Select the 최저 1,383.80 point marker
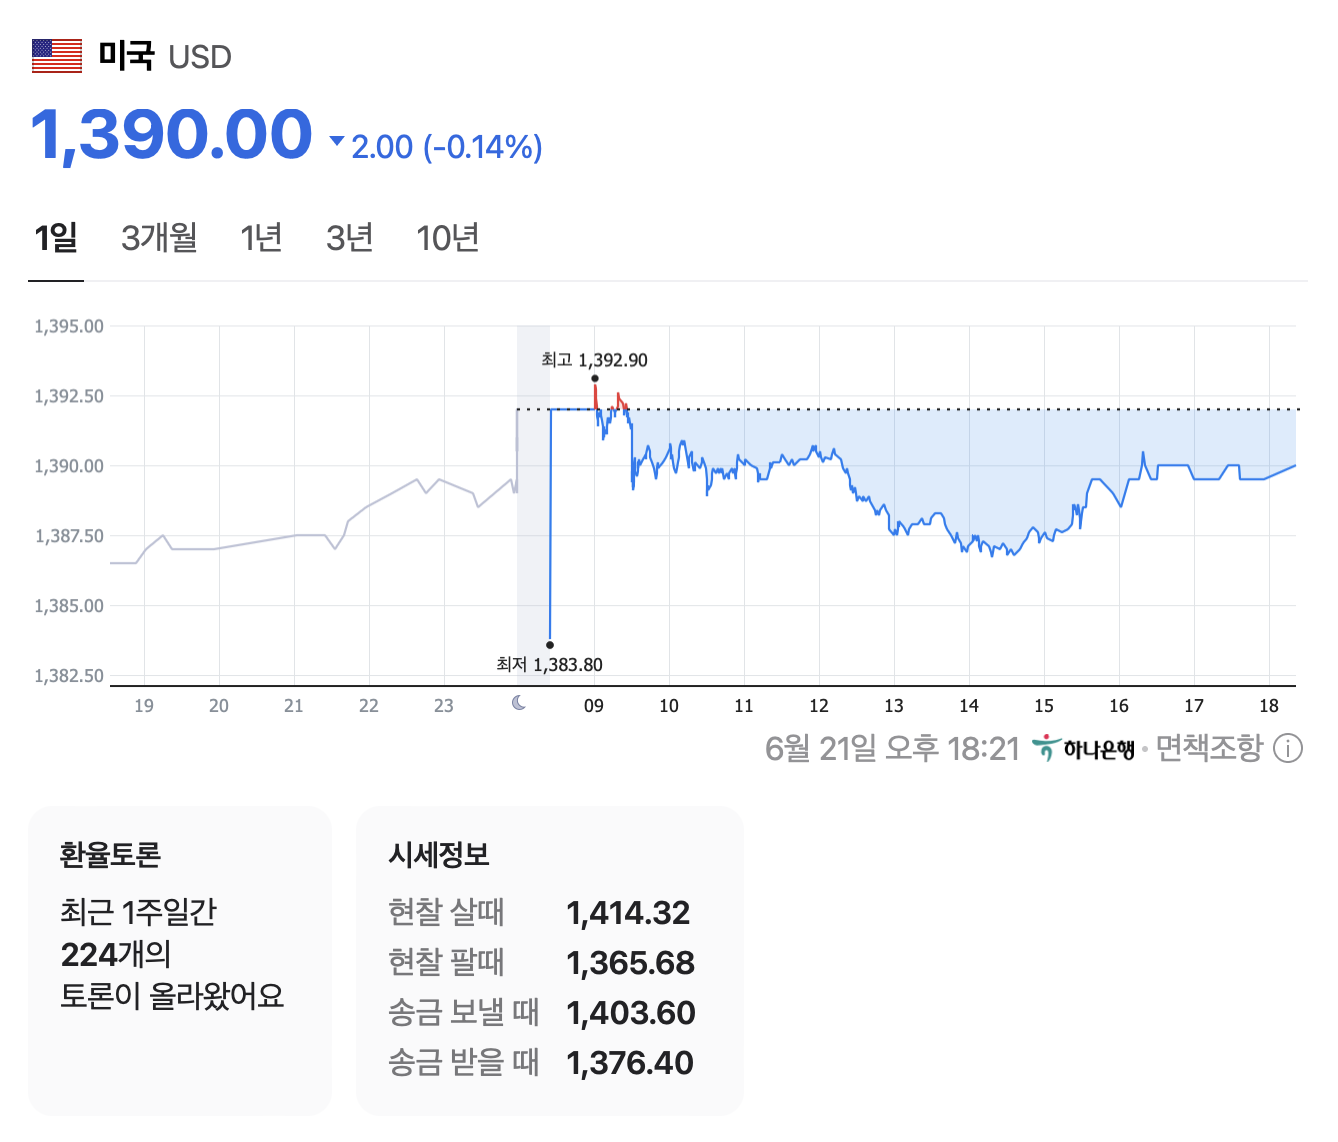The width and height of the screenshot is (1338, 1142). click(549, 644)
